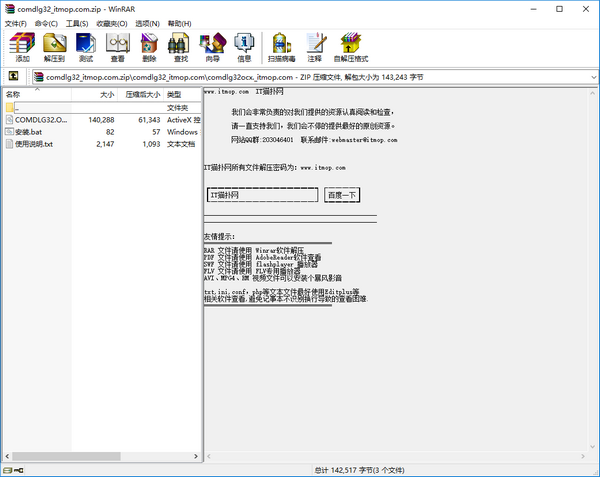Click the 安装.bat file icon
This screenshot has height=477, width=600.
click(10, 132)
